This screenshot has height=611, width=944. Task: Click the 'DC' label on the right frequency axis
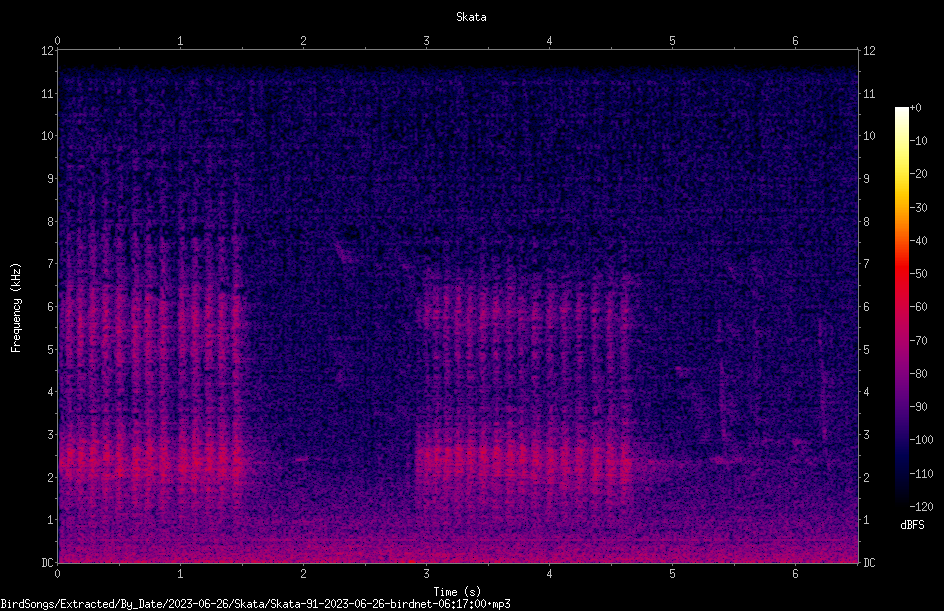coord(869,563)
